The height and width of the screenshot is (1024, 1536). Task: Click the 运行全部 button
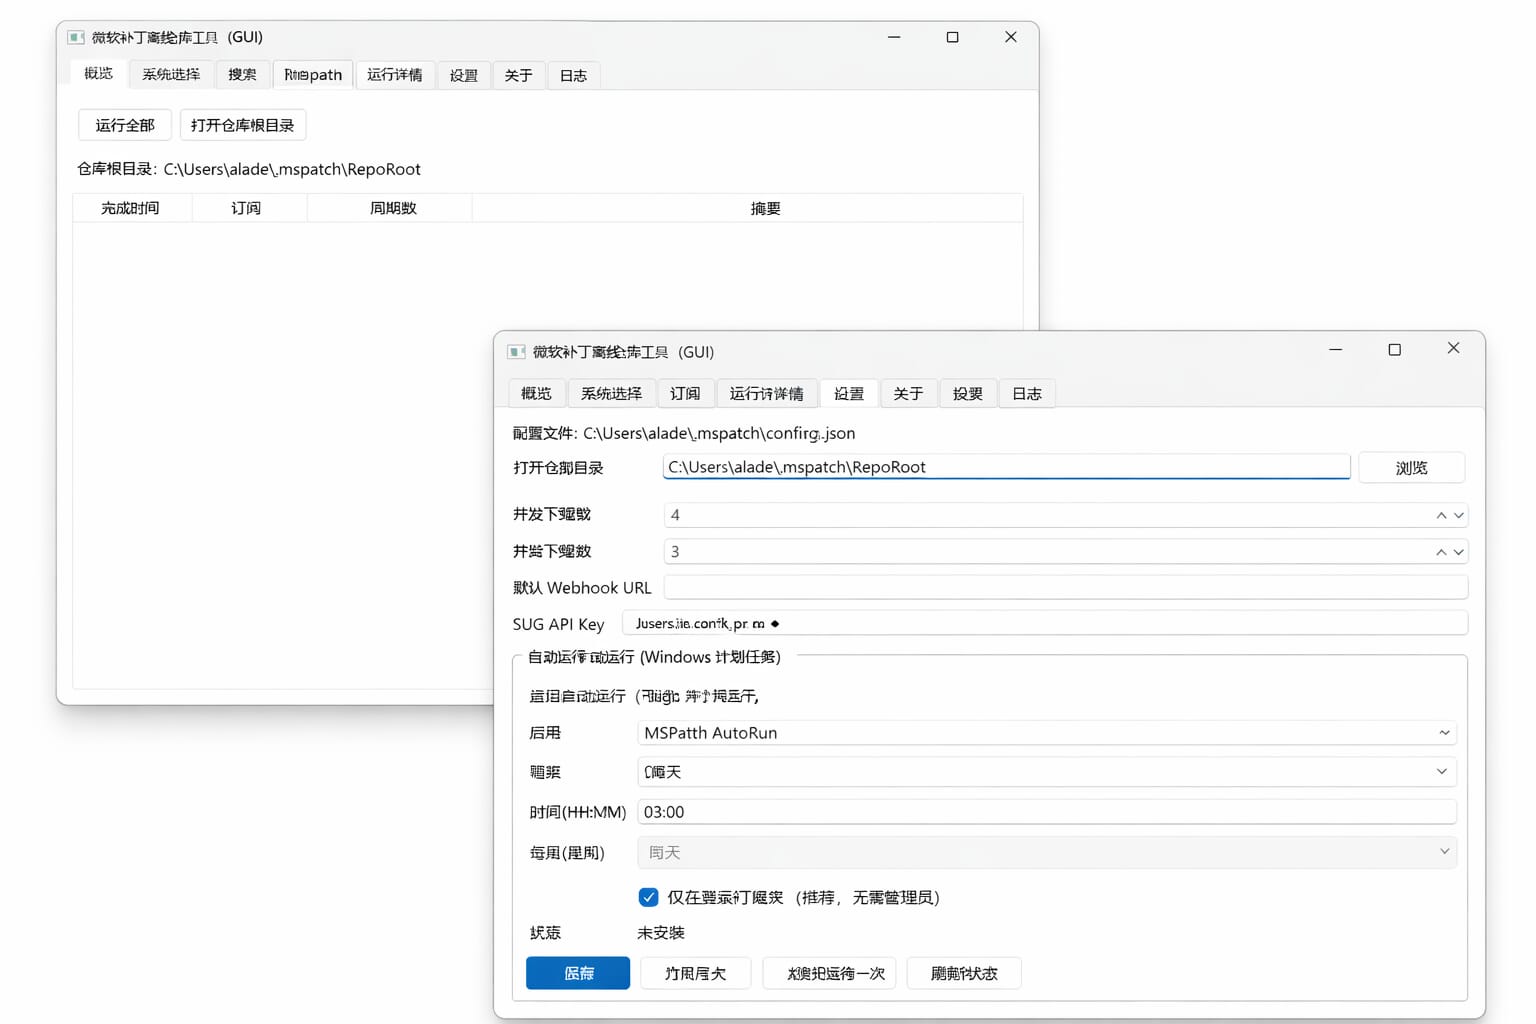(x=125, y=125)
